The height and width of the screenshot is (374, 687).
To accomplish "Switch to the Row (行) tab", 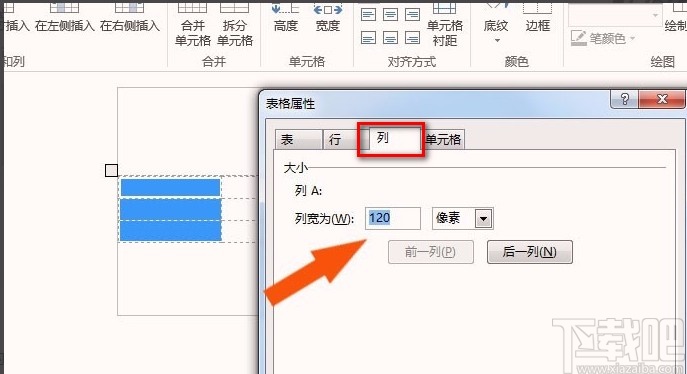I will coord(340,140).
